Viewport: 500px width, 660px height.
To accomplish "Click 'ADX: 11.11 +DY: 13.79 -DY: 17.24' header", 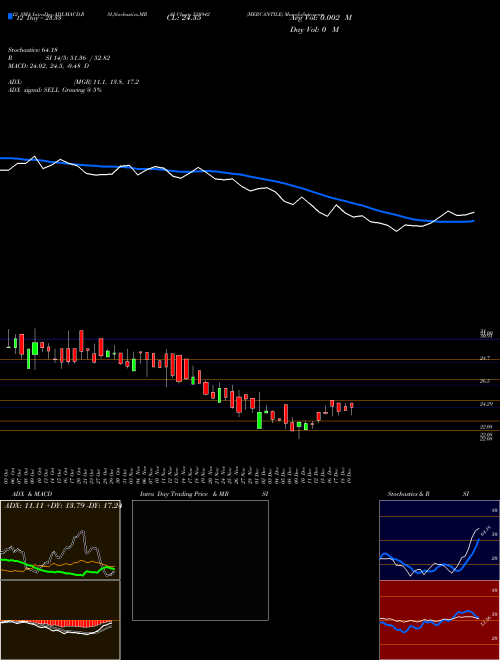I will 62,505.
